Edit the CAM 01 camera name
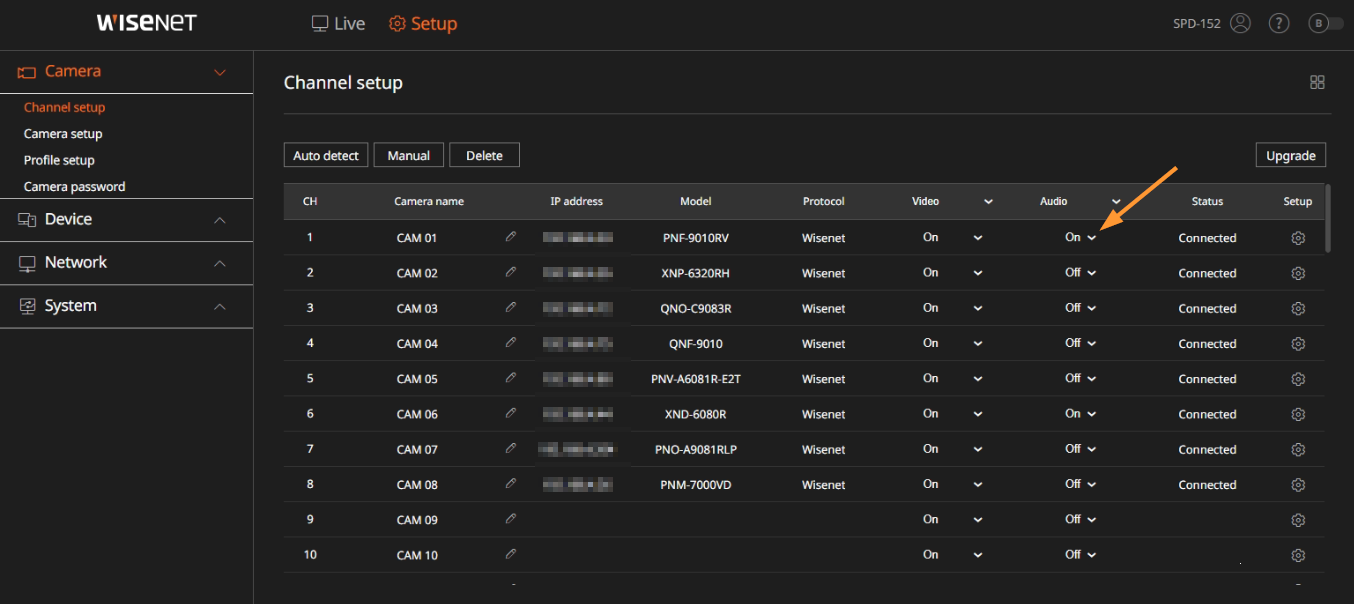The width and height of the screenshot is (1354, 604). pyautogui.click(x=511, y=237)
